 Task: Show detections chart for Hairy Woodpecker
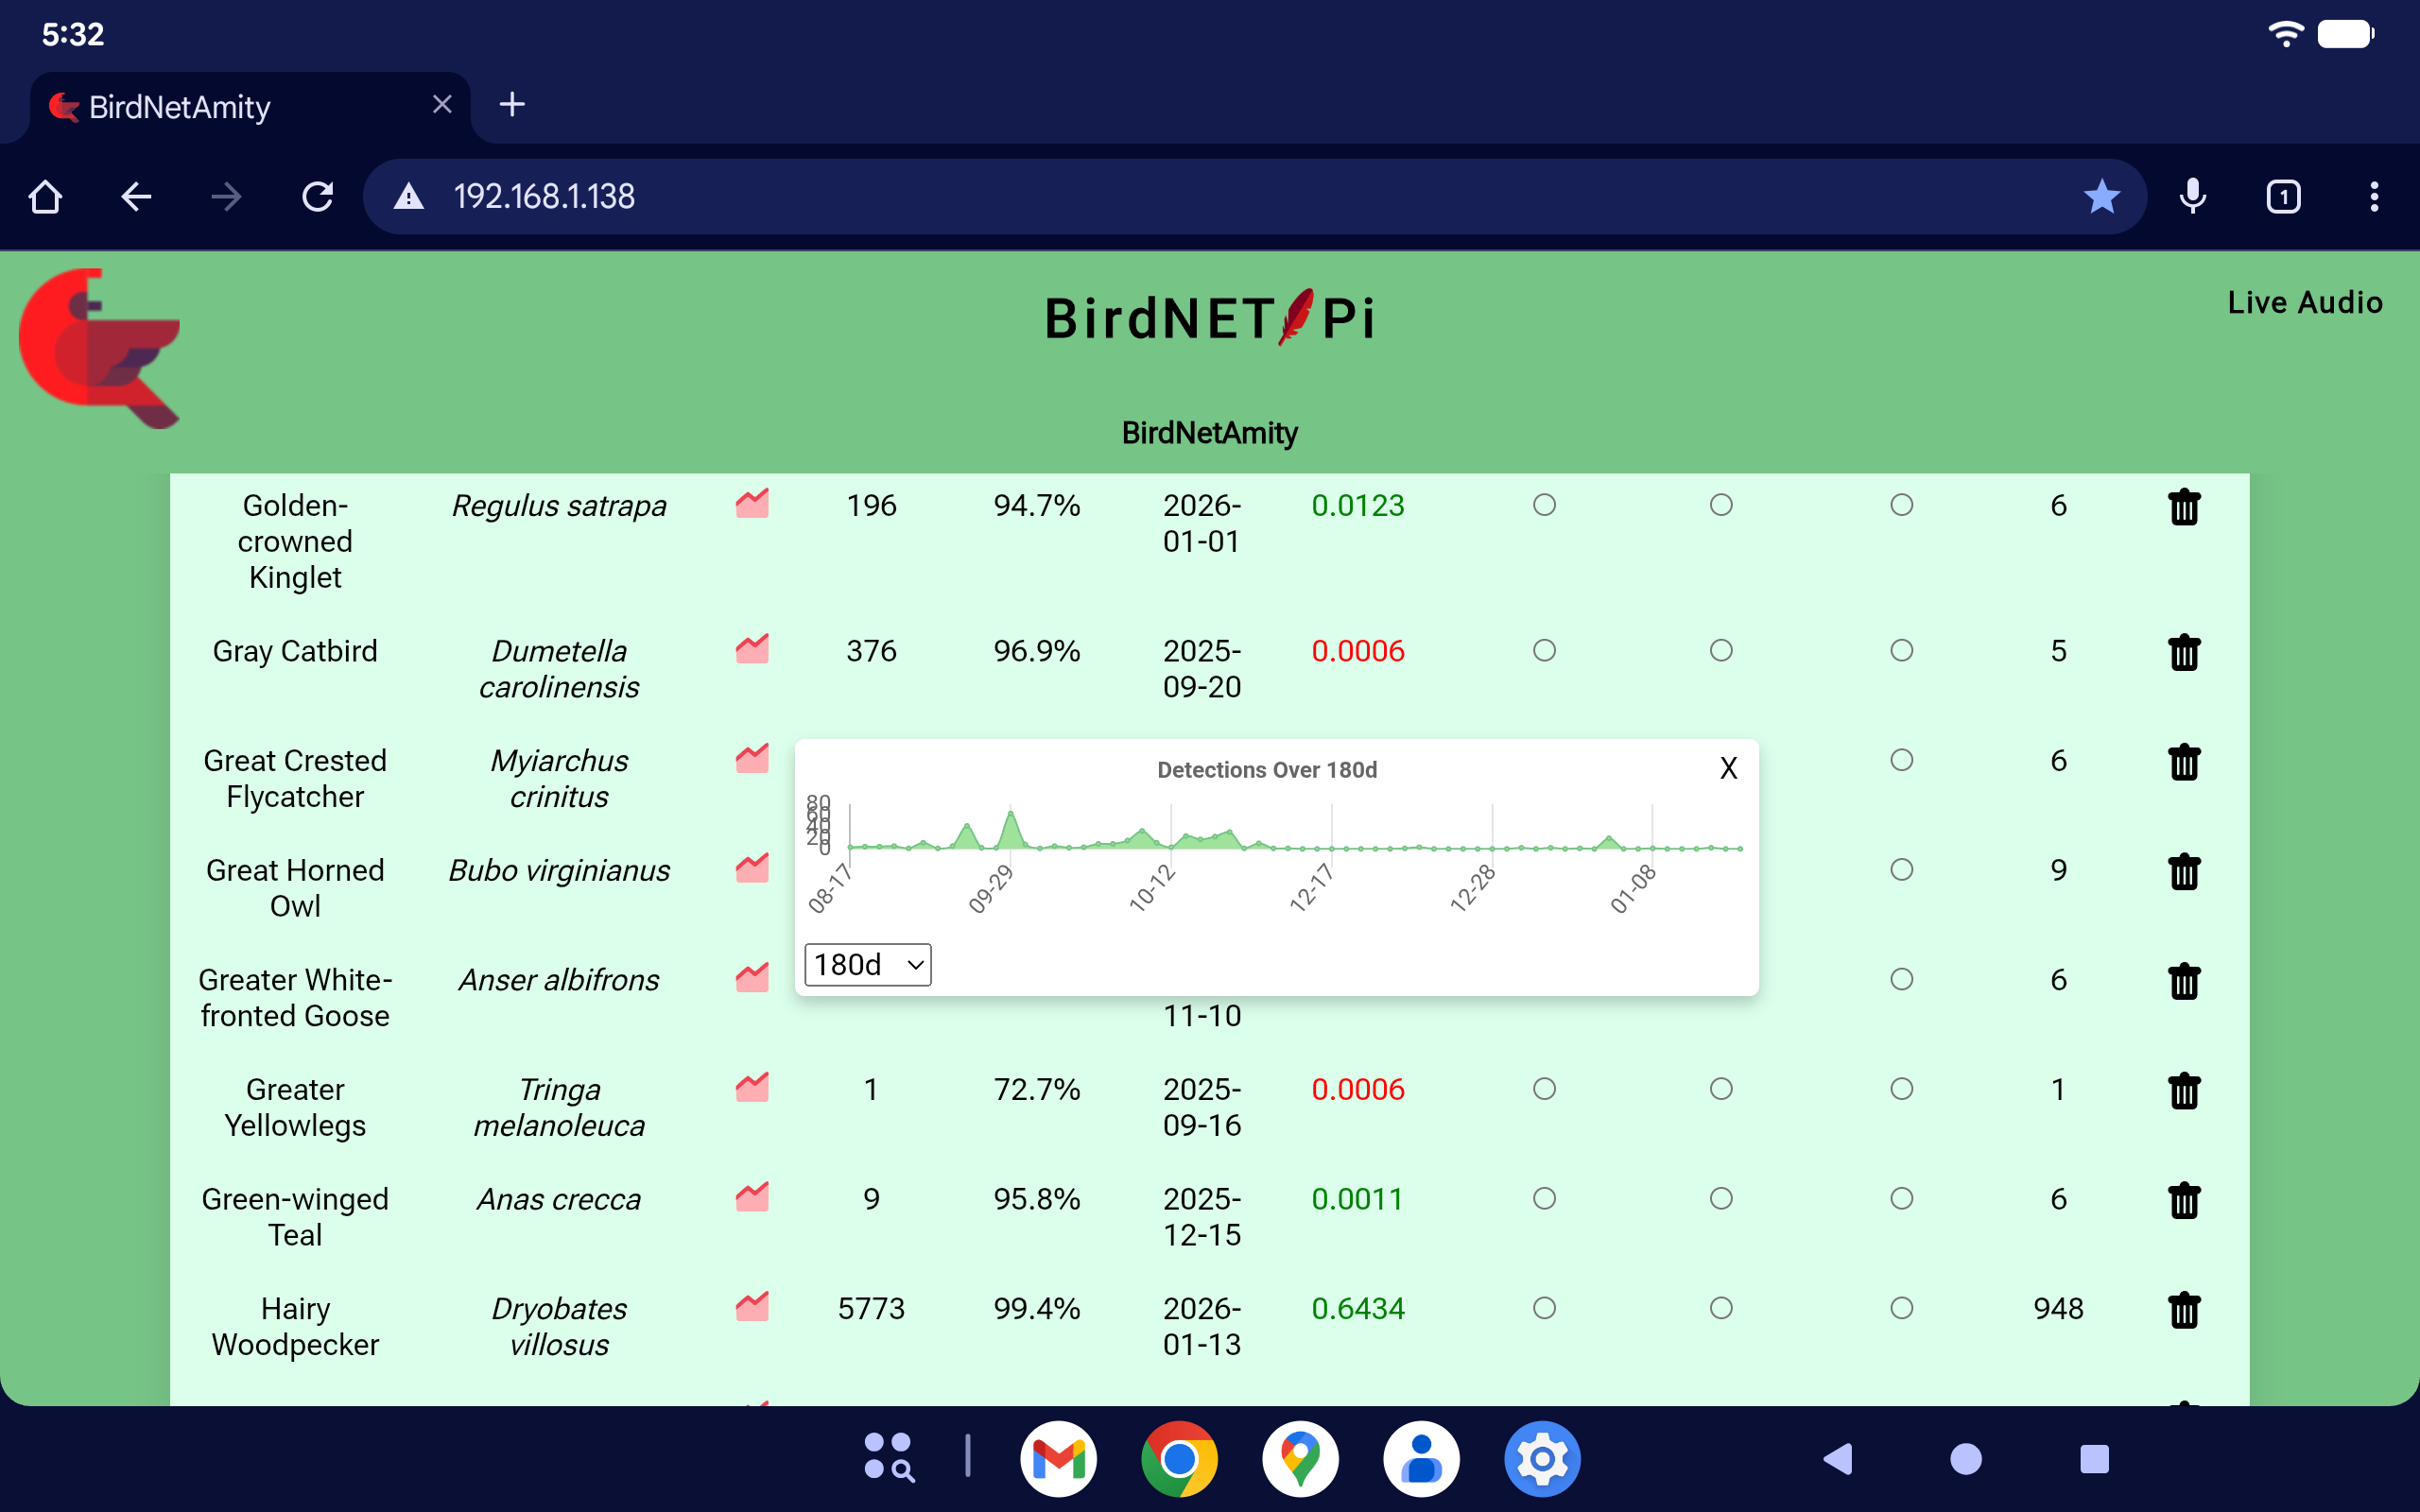click(x=752, y=1307)
